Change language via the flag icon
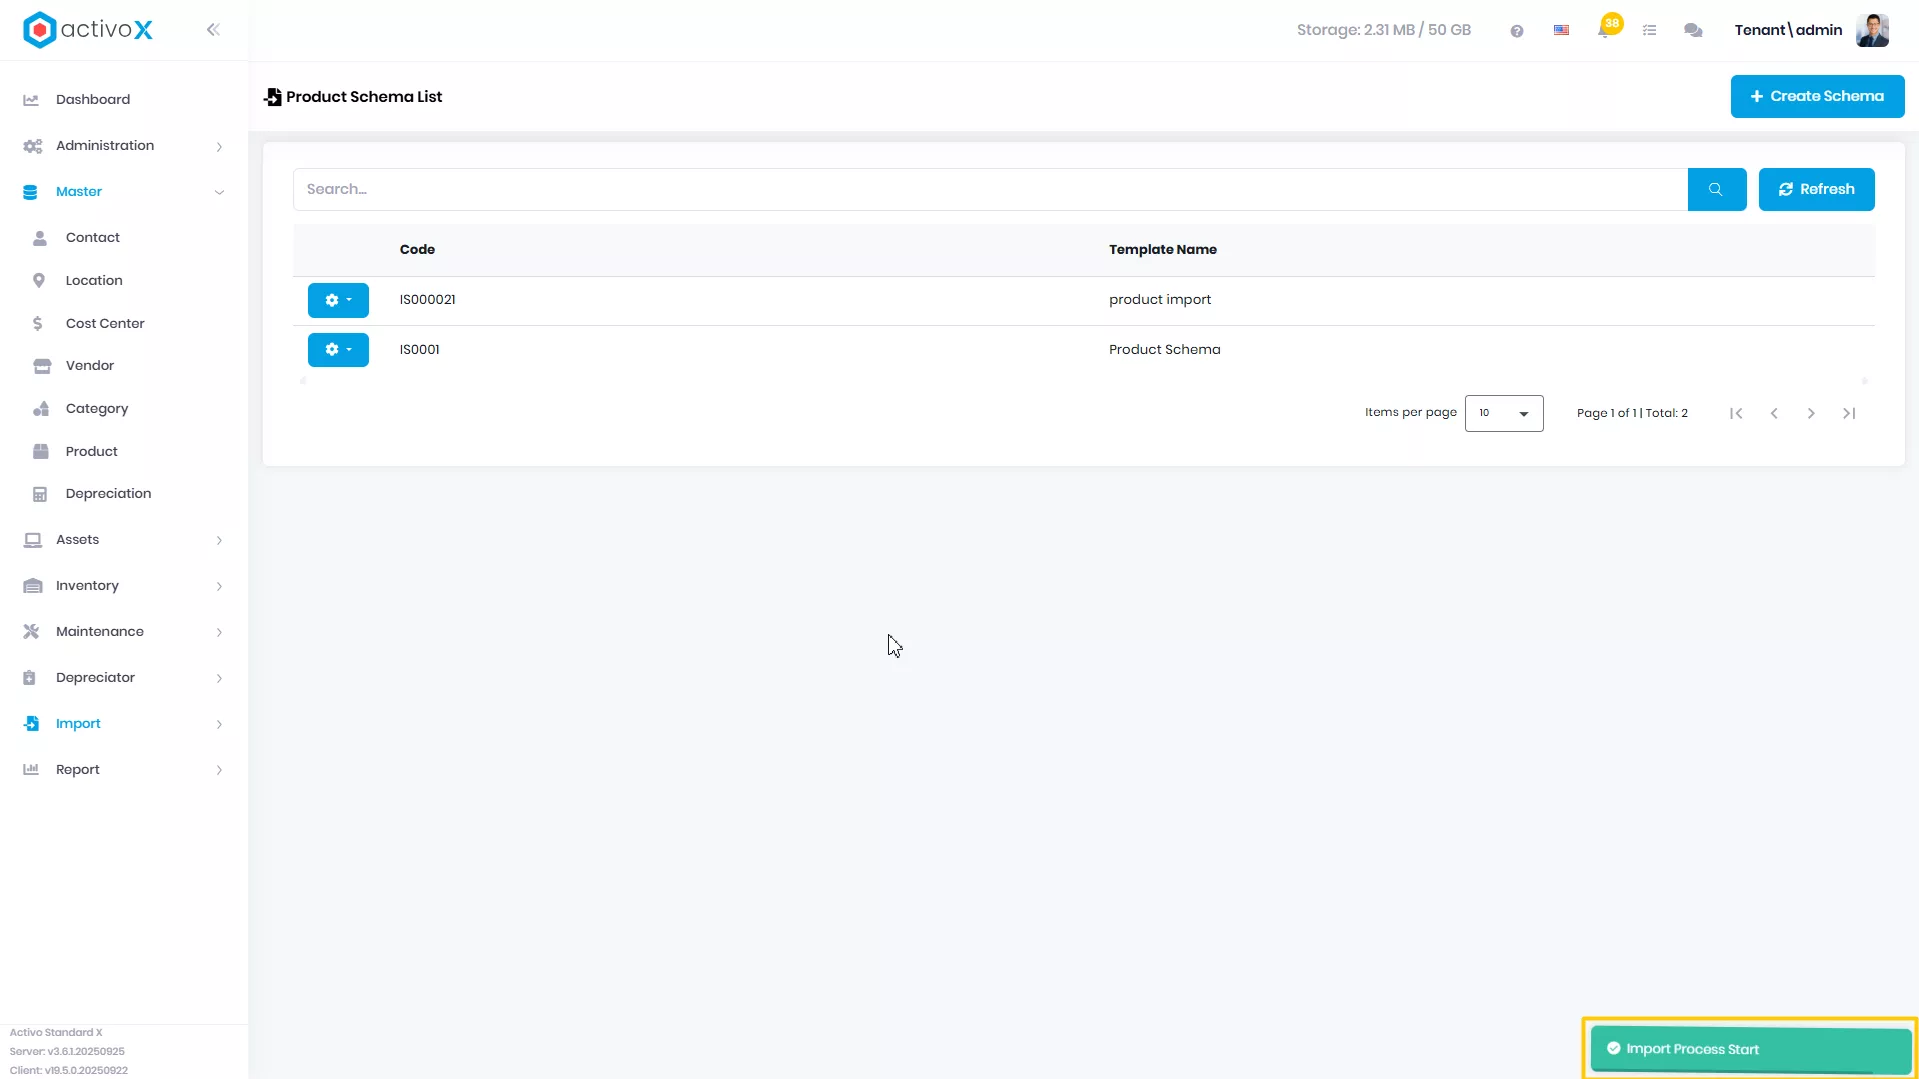Screen dimensions: 1919x1079 [1561, 30]
